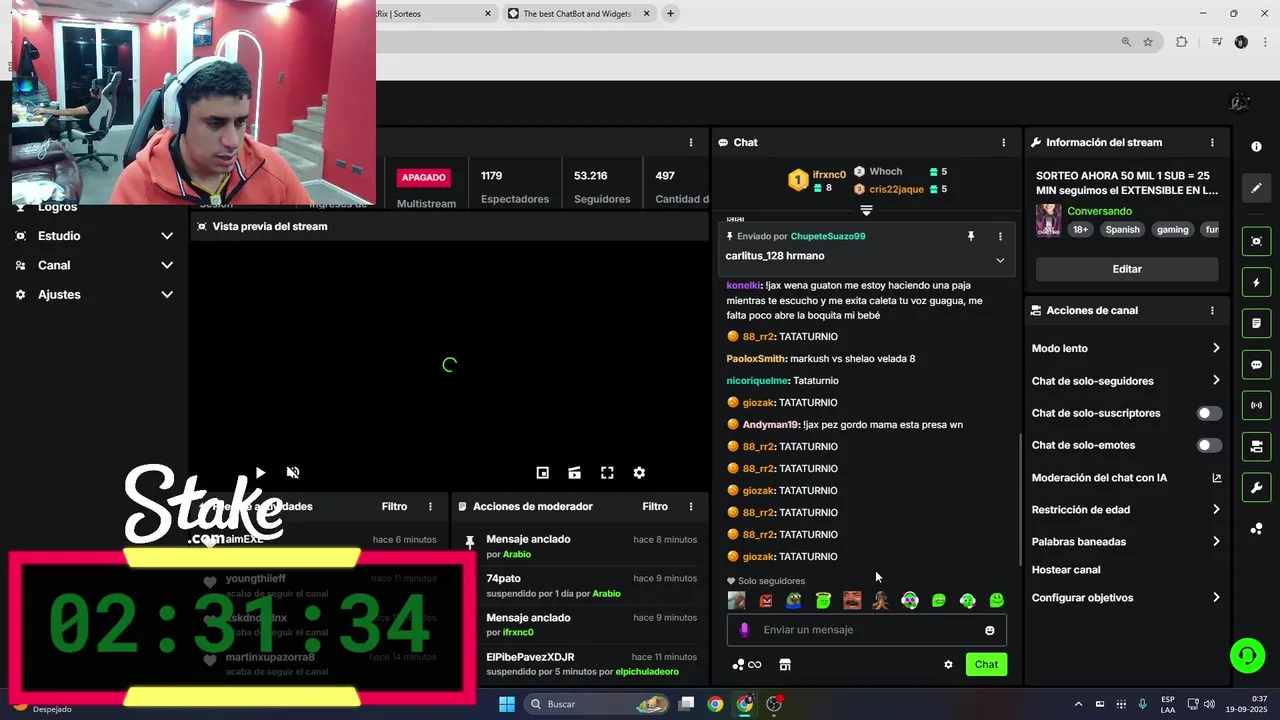Image resolution: width=1280 pixels, height=720 pixels.
Task: Open chat settings gear beside Chat button
Action: click(x=948, y=664)
